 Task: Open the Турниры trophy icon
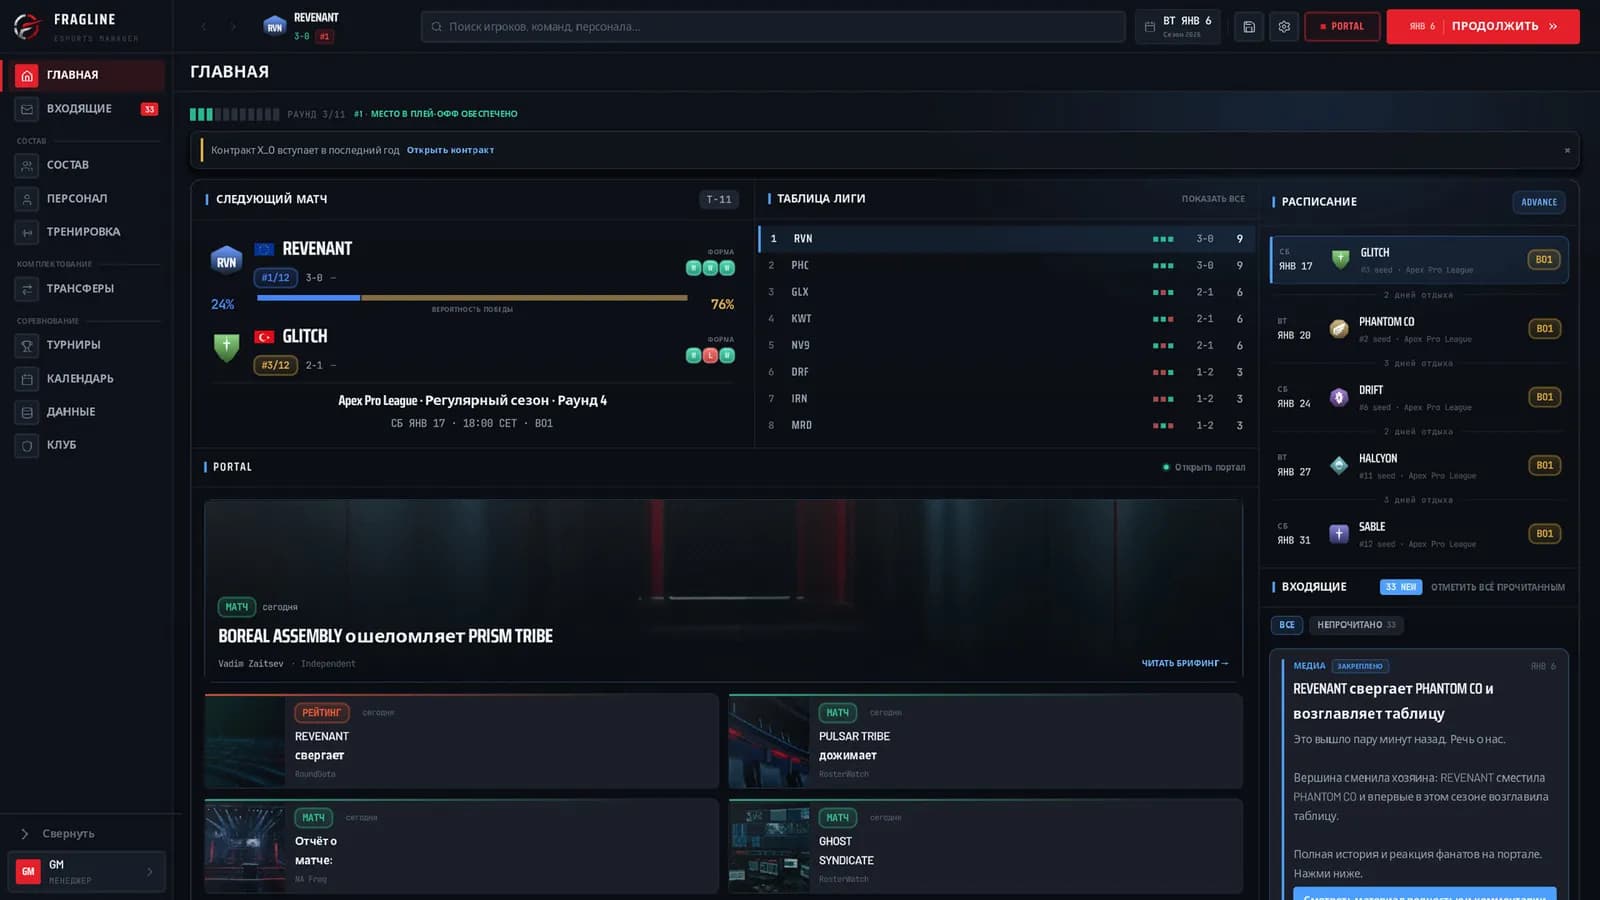coord(27,345)
